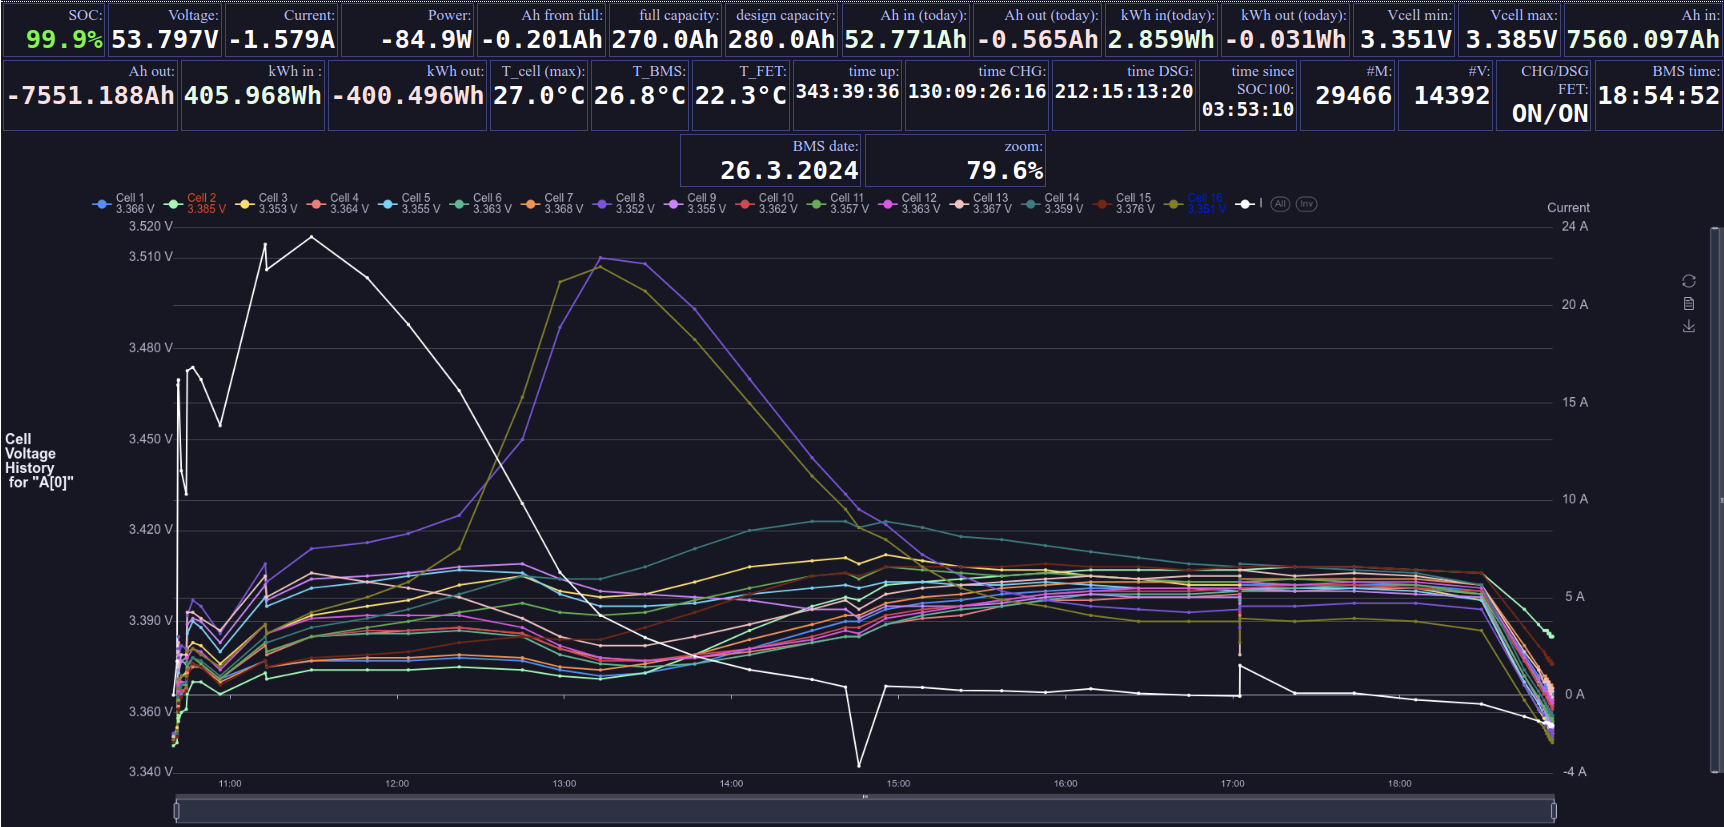Click the kWh in value 405.968Wh
The image size is (1724, 827).
click(x=253, y=95)
